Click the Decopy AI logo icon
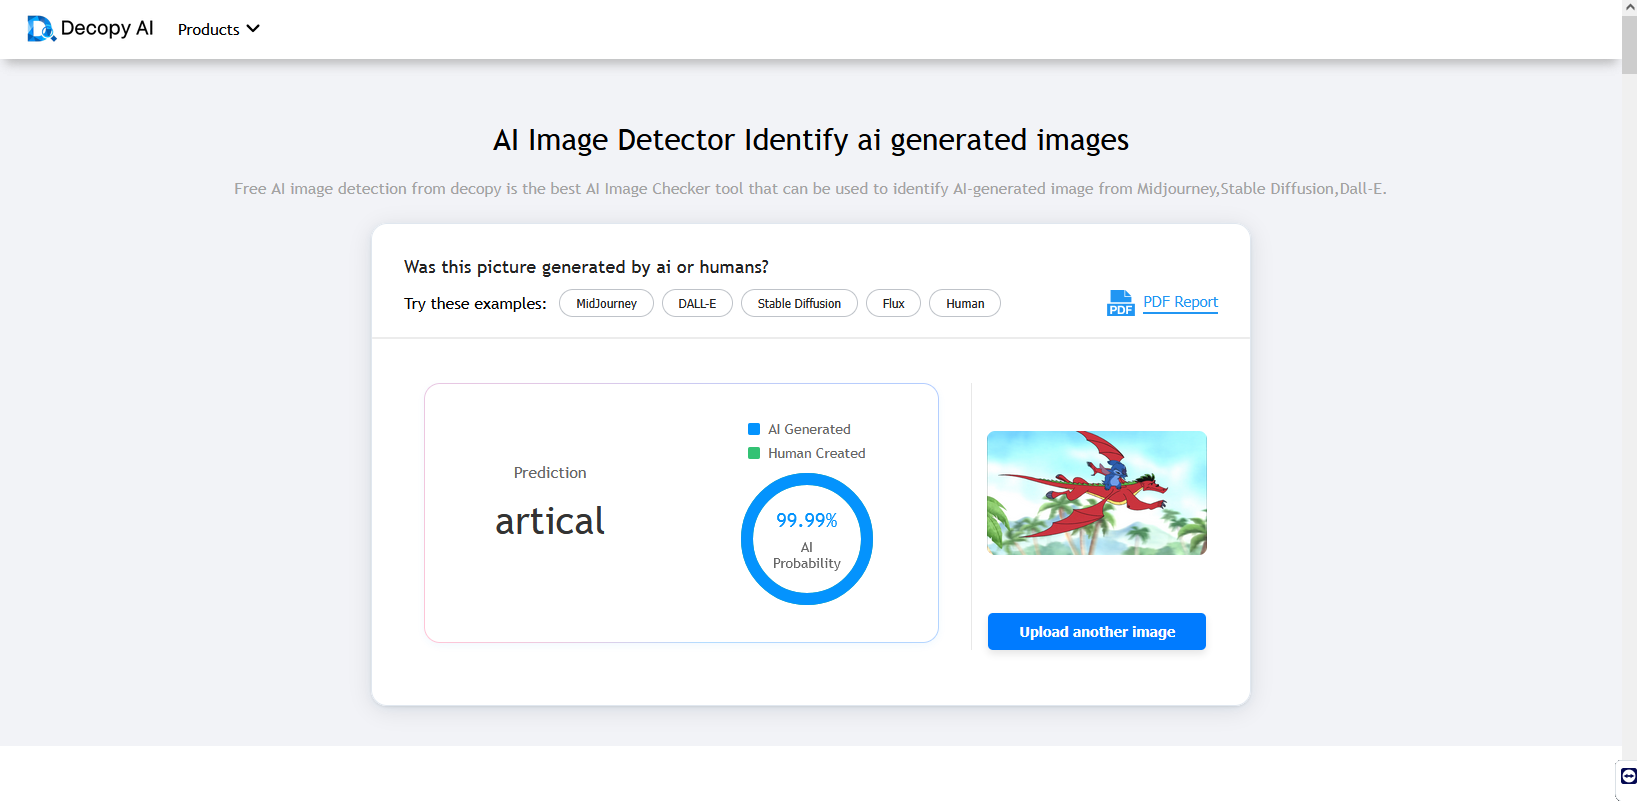 pos(41,29)
